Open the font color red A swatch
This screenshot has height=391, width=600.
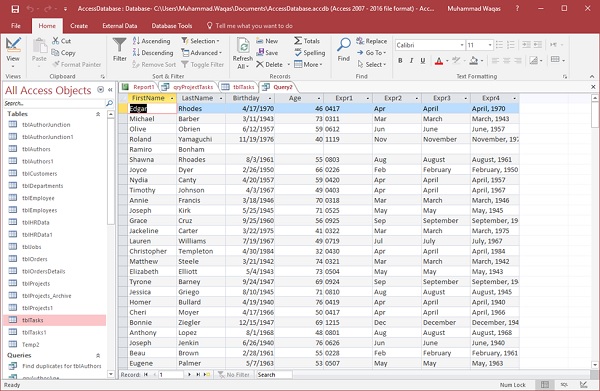pyautogui.click(x=439, y=60)
